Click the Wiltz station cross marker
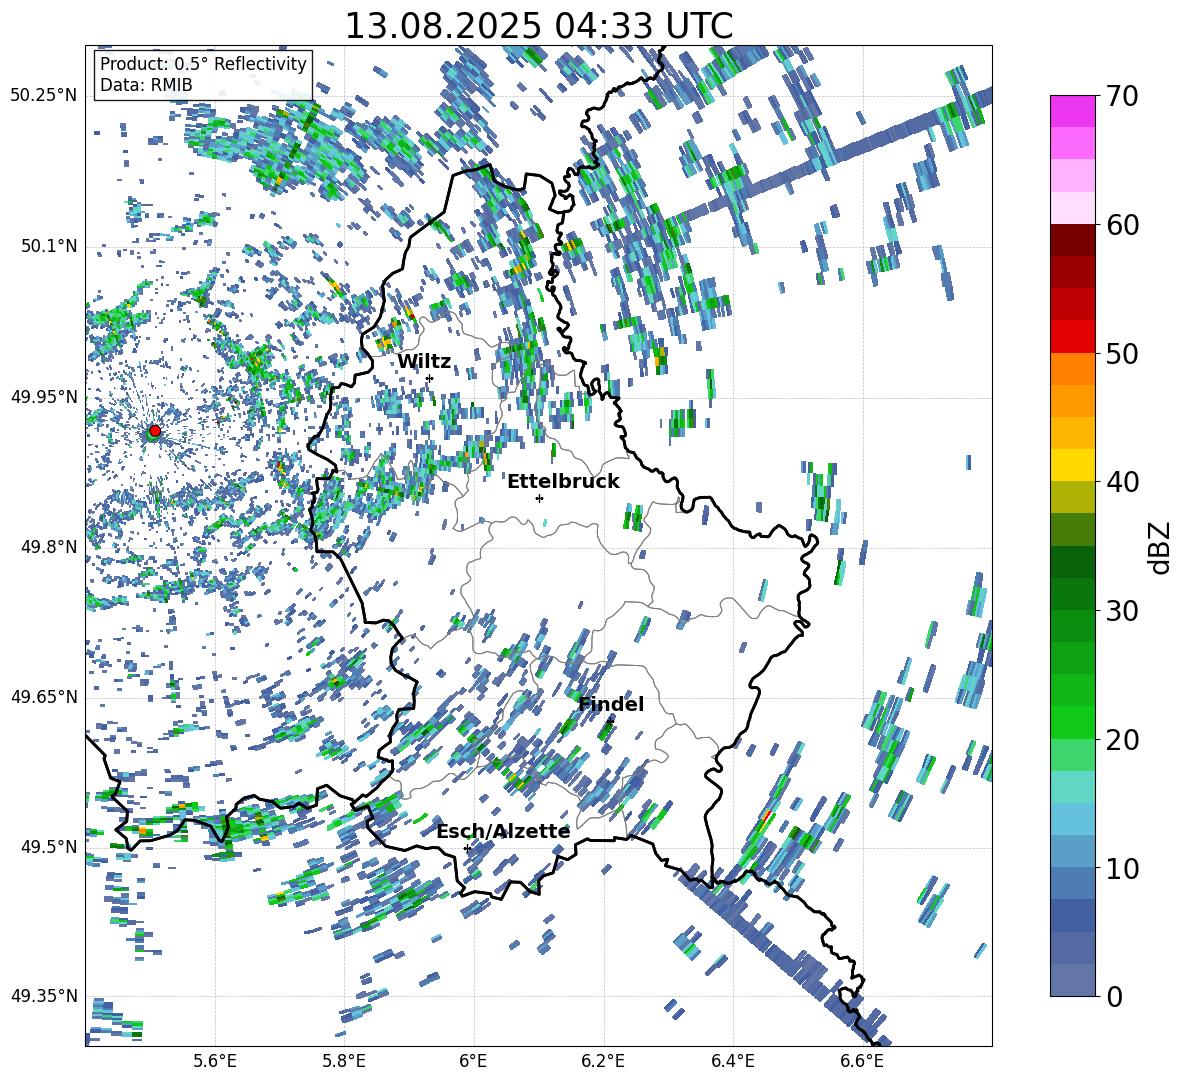This screenshot has width=1184, height=1081. pos(430,378)
